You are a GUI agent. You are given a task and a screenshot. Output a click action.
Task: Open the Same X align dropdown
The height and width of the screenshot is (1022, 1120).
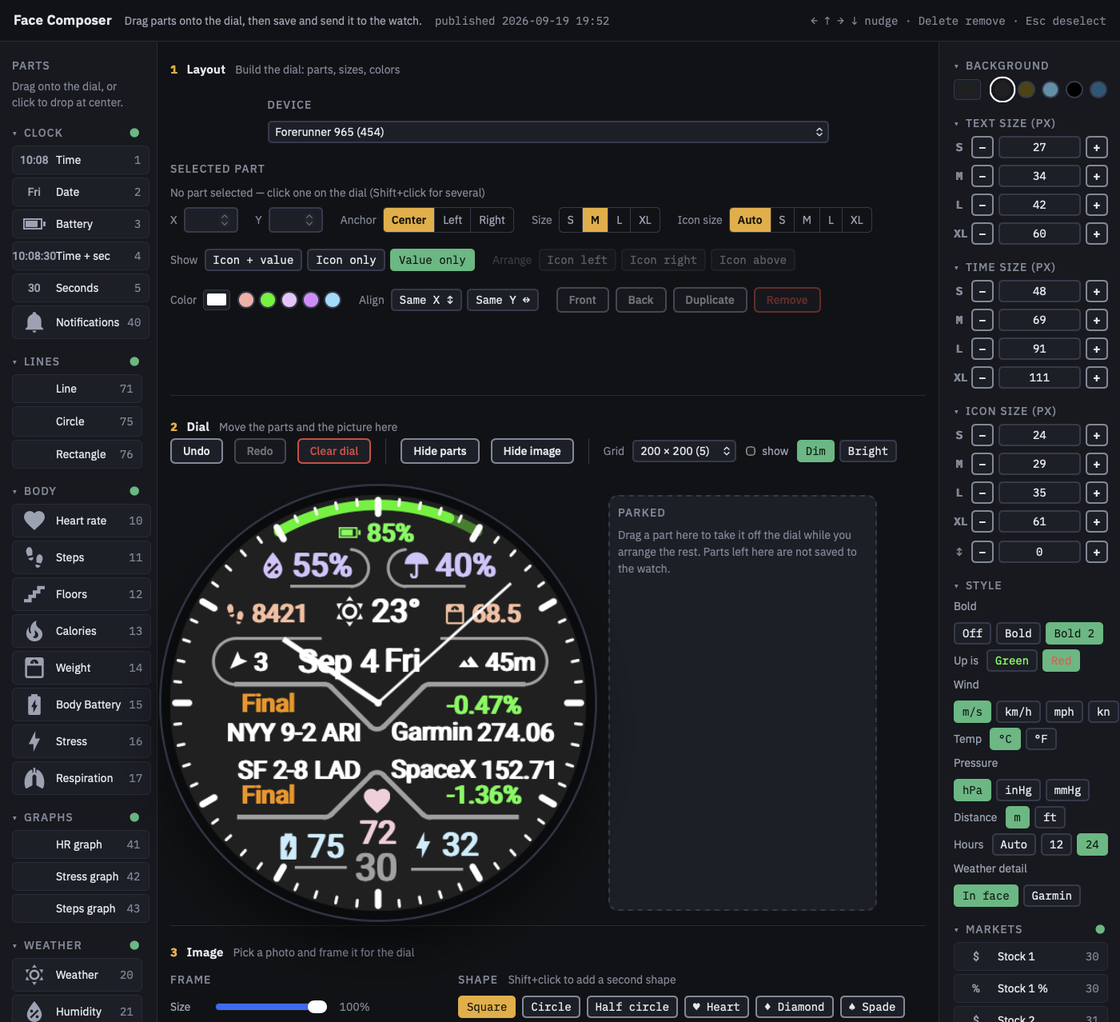pos(426,300)
